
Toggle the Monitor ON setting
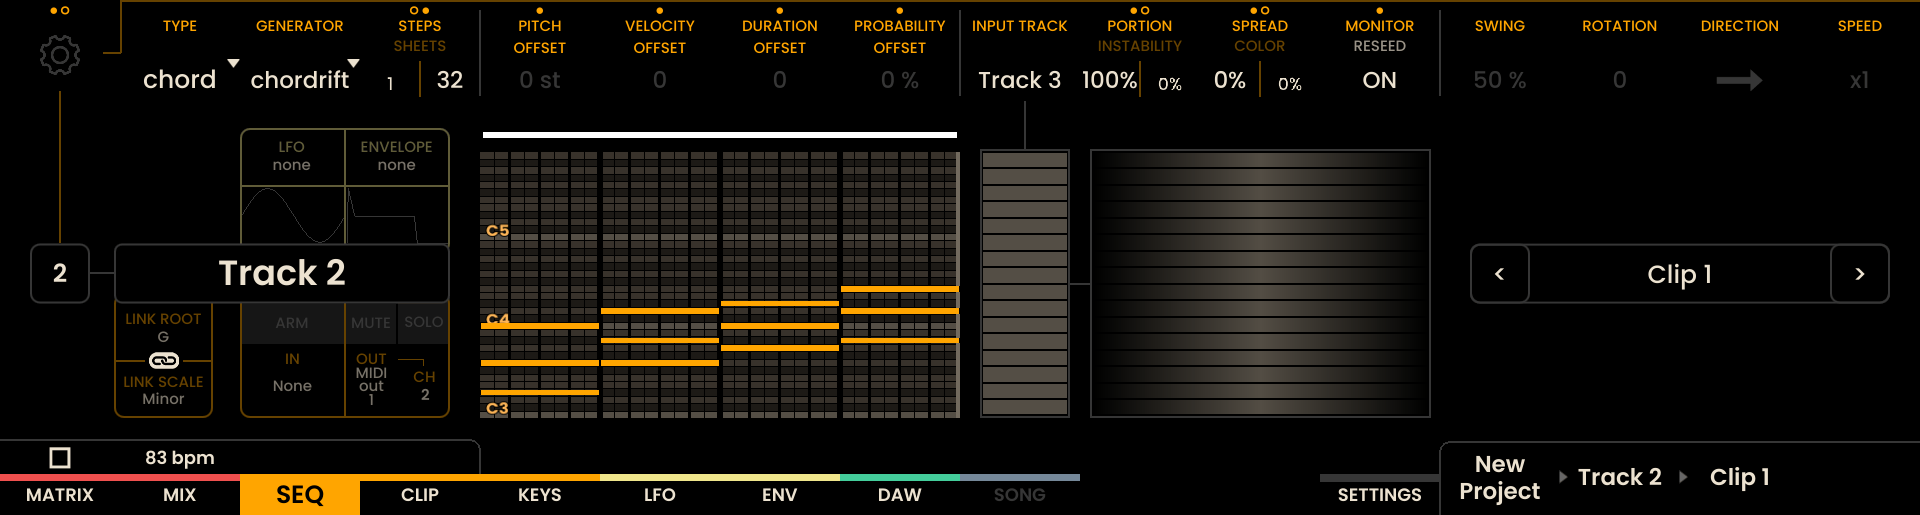tap(1379, 80)
